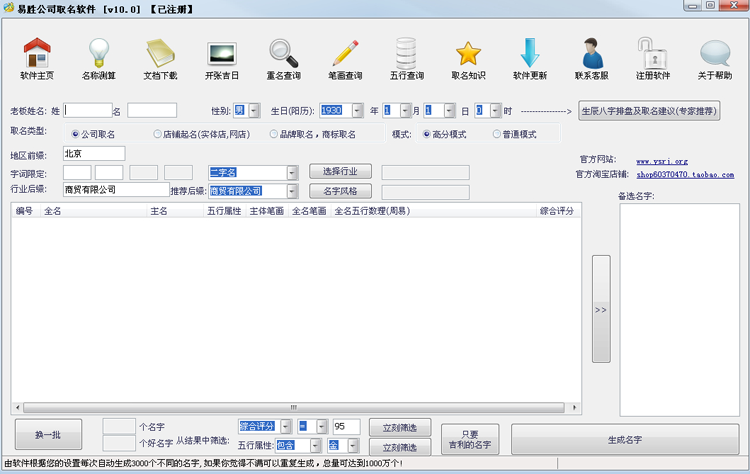Sort by the 五行属性 column header
The width and height of the screenshot is (750, 474).
(x=225, y=211)
